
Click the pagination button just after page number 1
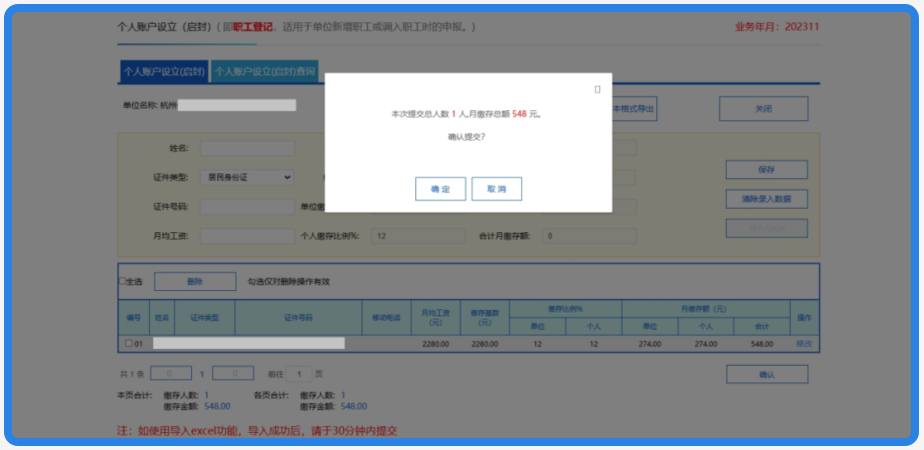pyautogui.click(x=233, y=373)
